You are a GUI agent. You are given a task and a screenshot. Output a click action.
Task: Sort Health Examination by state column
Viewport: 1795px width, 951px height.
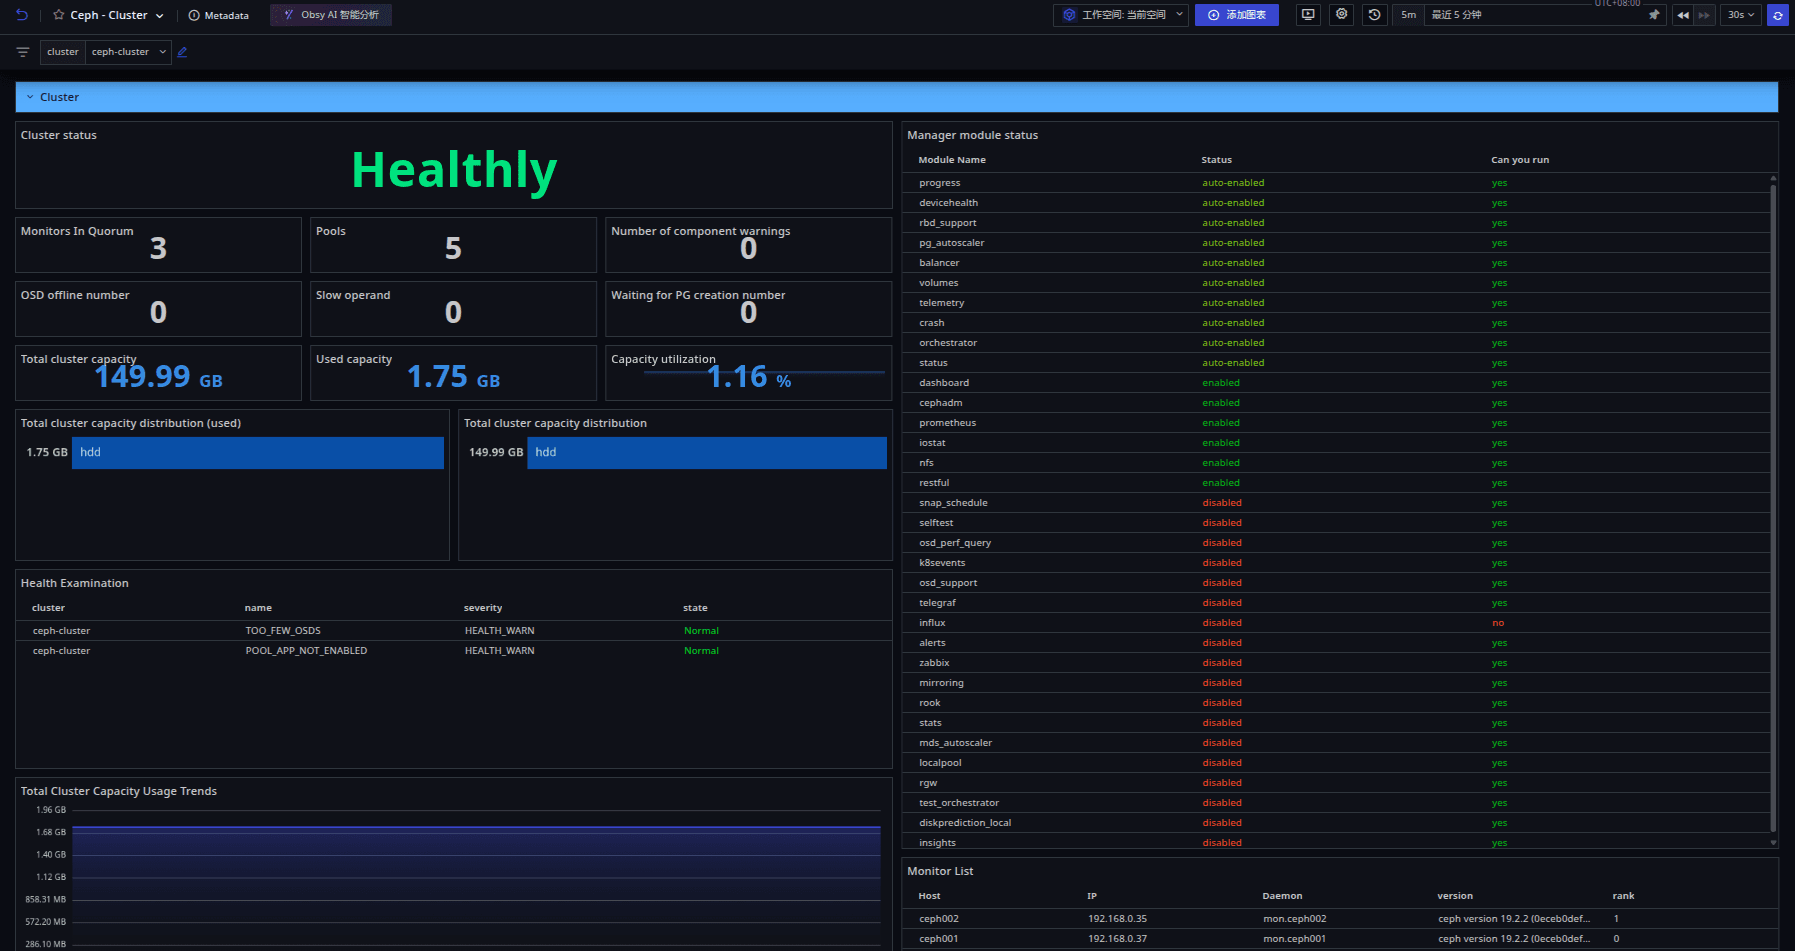(695, 608)
